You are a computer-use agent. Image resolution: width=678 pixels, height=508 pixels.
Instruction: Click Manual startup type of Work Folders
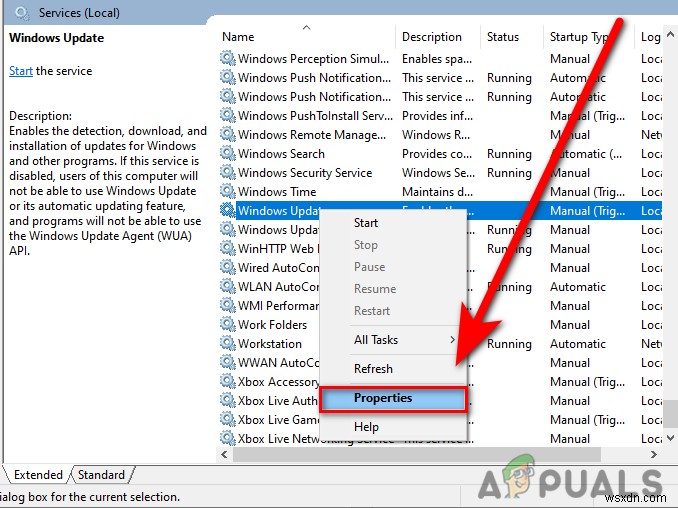(x=570, y=325)
